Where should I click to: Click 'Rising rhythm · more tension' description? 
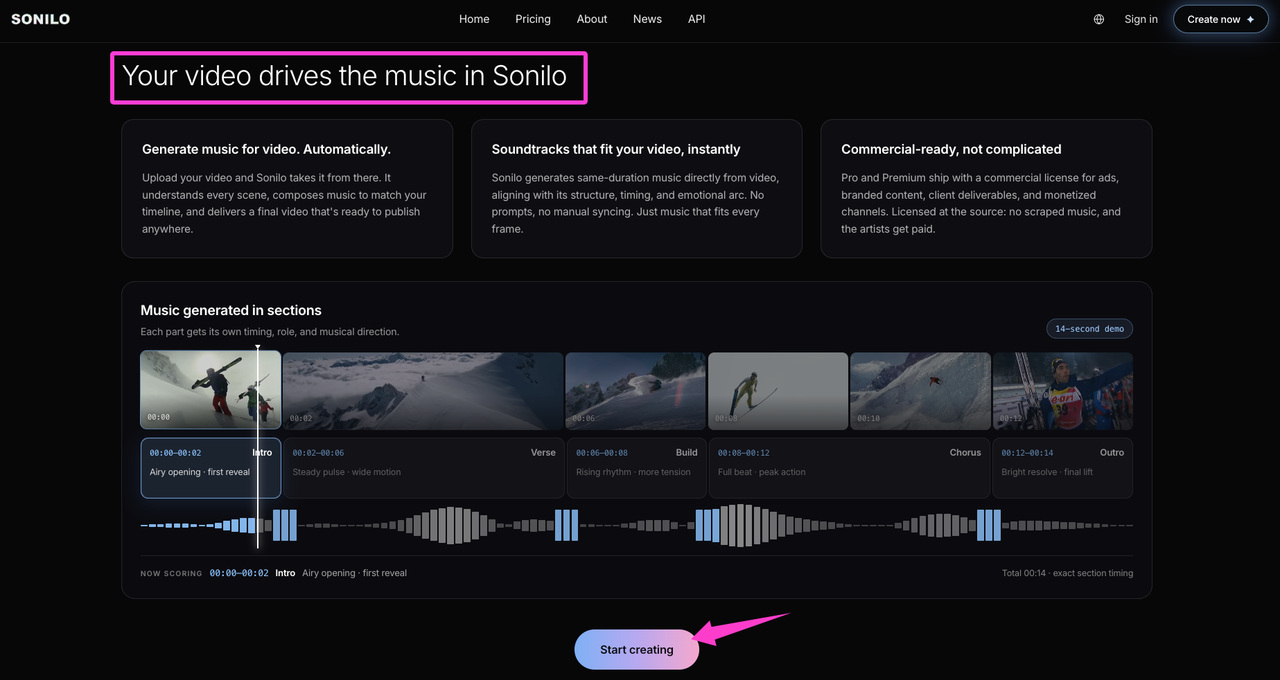633,472
